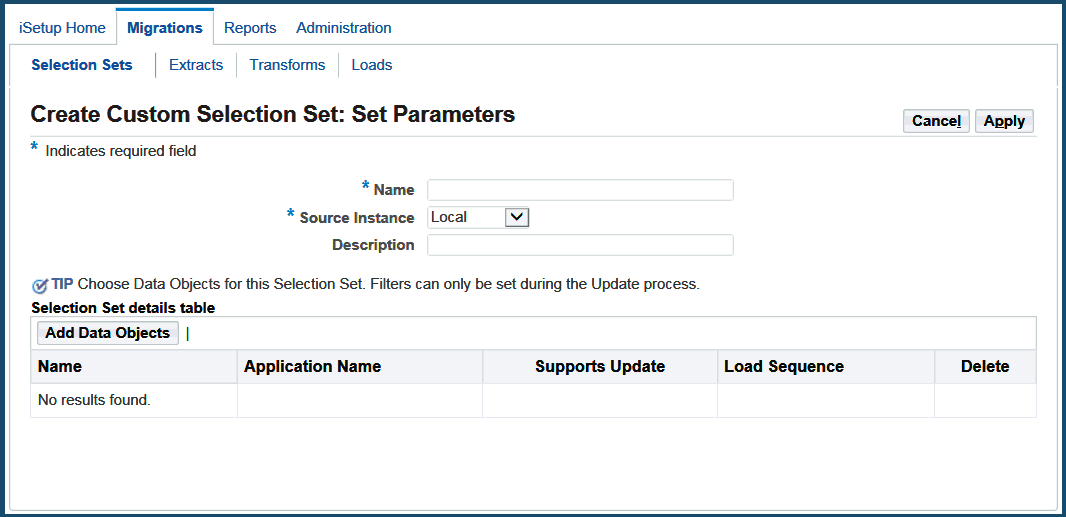Select the Migrations tab

[165, 28]
